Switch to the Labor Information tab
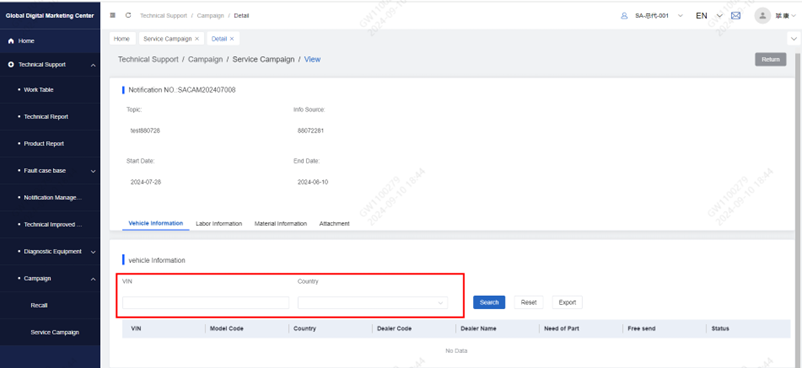This screenshot has width=802, height=368. pos(219,224)
